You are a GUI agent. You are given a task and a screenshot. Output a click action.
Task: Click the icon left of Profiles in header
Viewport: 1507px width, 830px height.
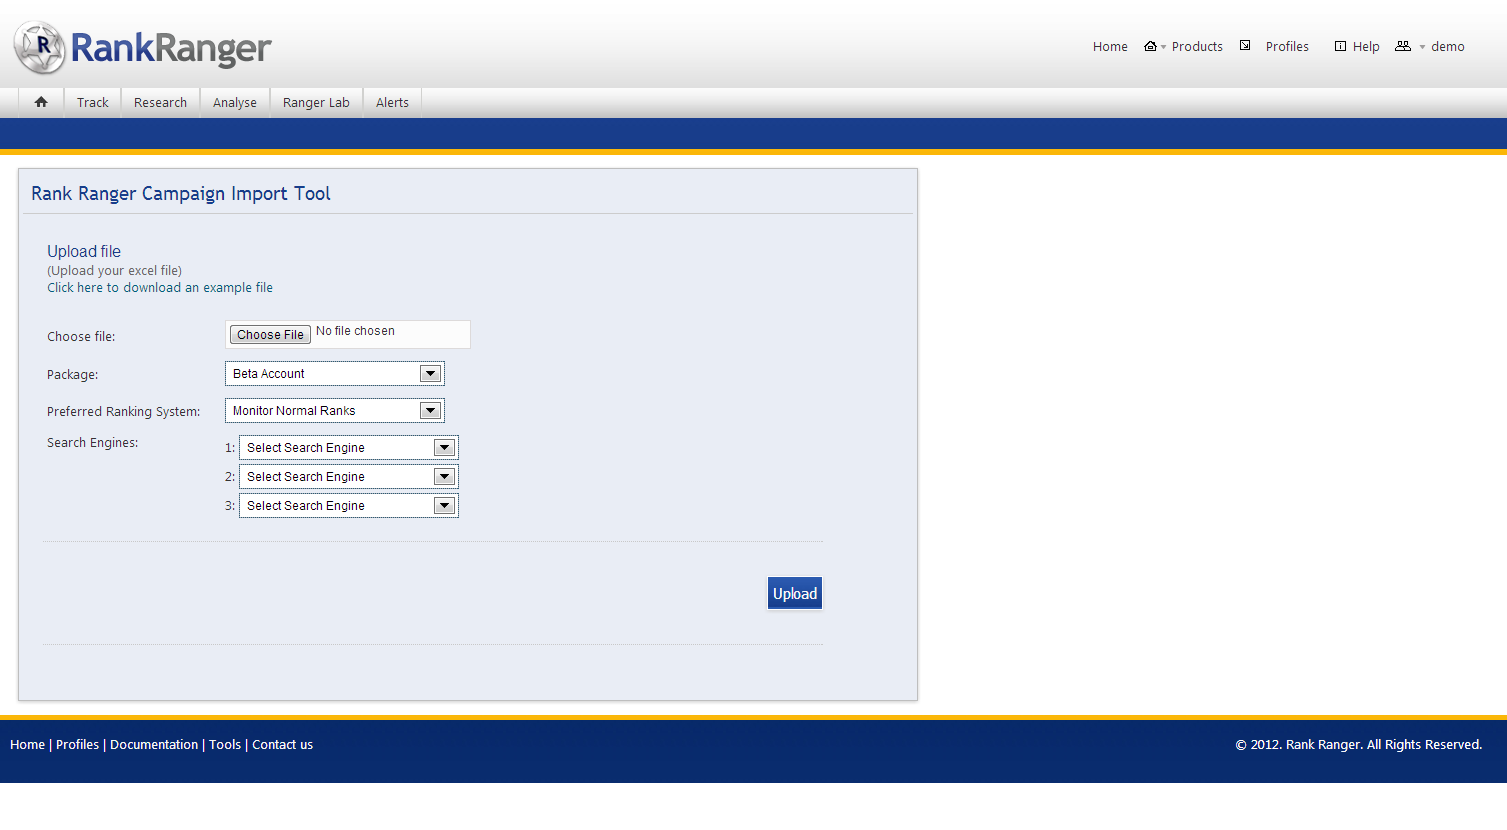(1245, 45)
